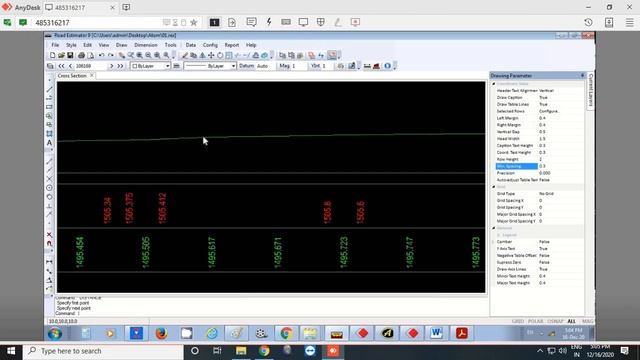The image size is (640, 360).
Task: Go to previous section with < button
Action: (x=70, y=66)
